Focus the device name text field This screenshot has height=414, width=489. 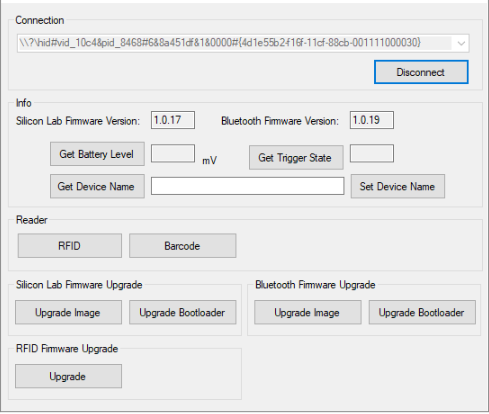coord(247,186)
